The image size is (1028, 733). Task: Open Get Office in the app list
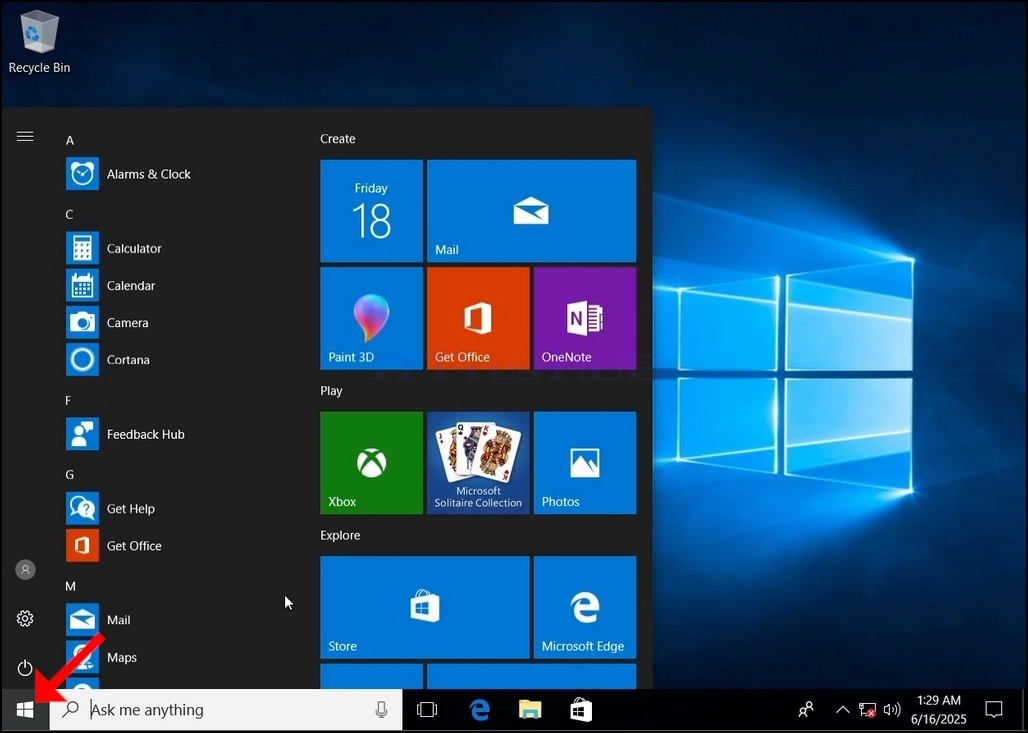114,545
